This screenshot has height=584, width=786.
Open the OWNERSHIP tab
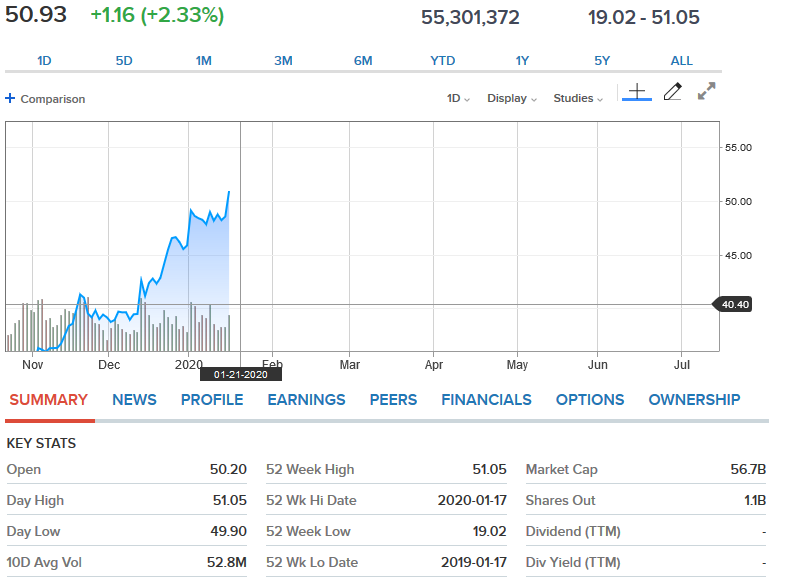coord(694,400)
